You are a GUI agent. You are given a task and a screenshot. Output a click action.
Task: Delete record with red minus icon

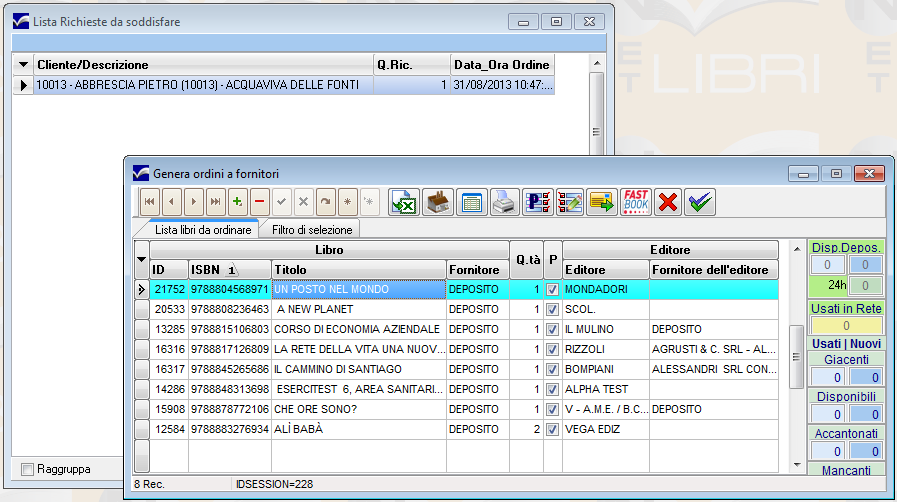tap(260, 202)
